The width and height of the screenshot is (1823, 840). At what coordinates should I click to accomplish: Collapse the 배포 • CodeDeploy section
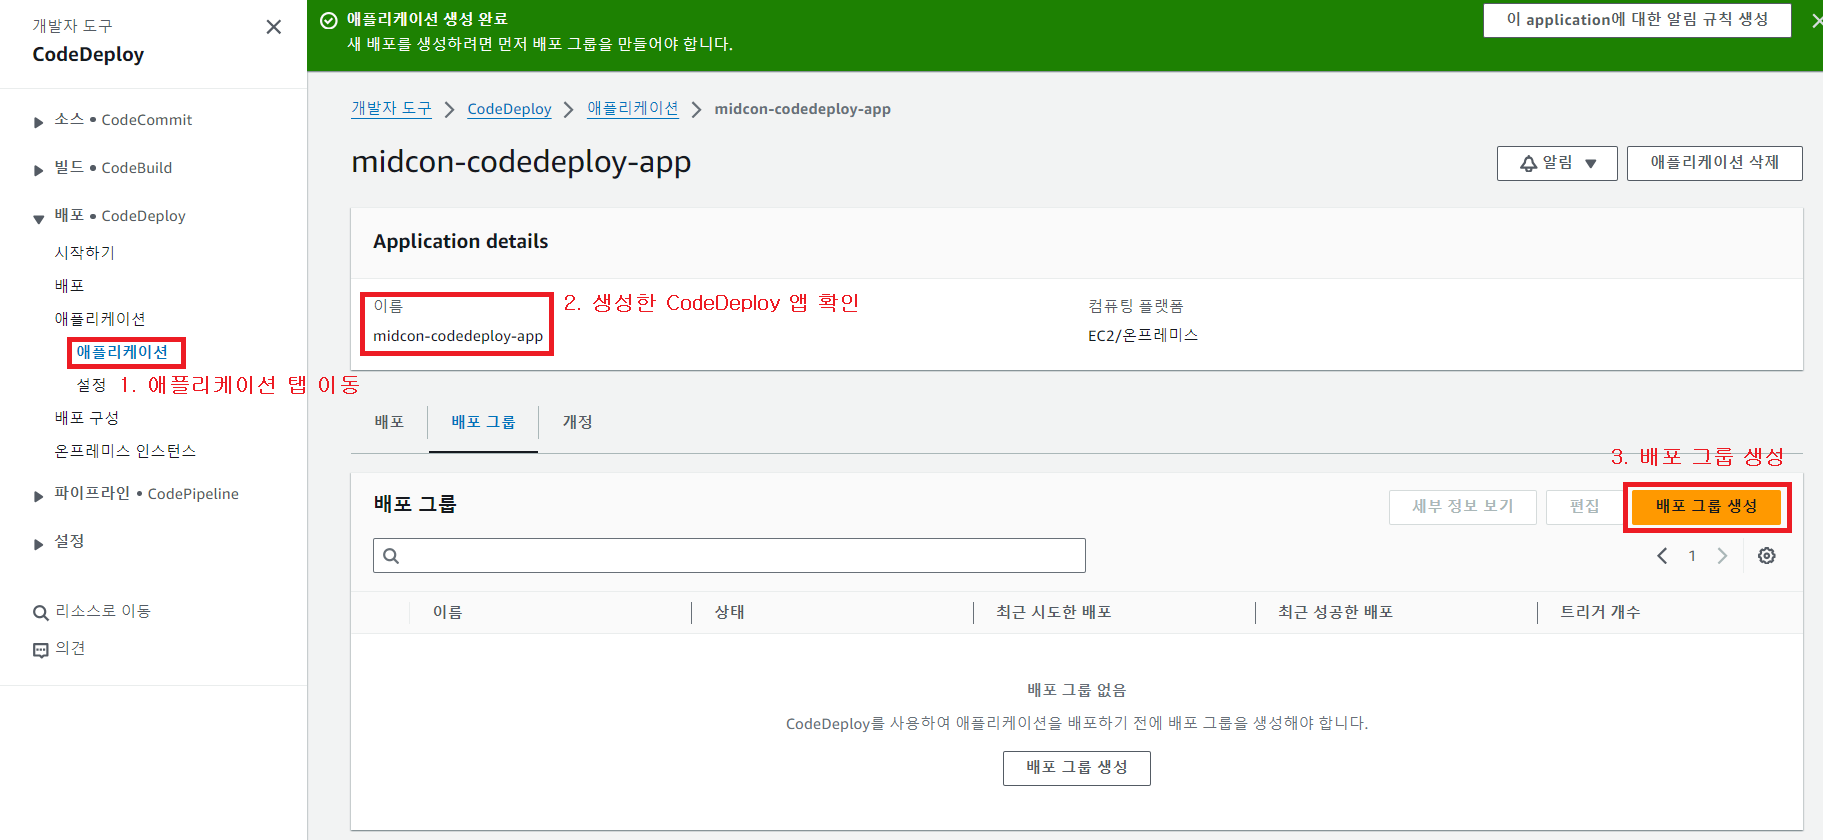click(x=38, y=218)
